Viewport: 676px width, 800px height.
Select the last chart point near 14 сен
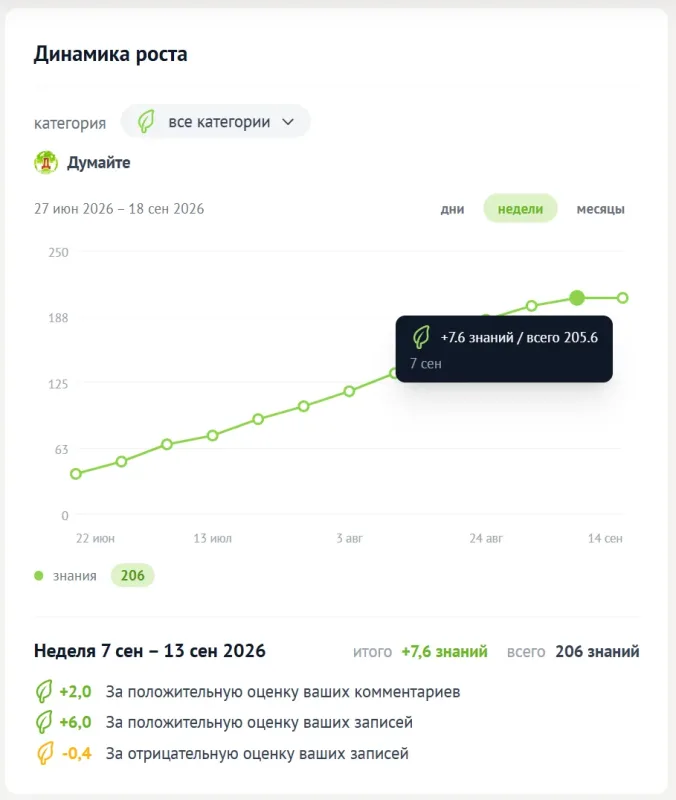(622, 298)
